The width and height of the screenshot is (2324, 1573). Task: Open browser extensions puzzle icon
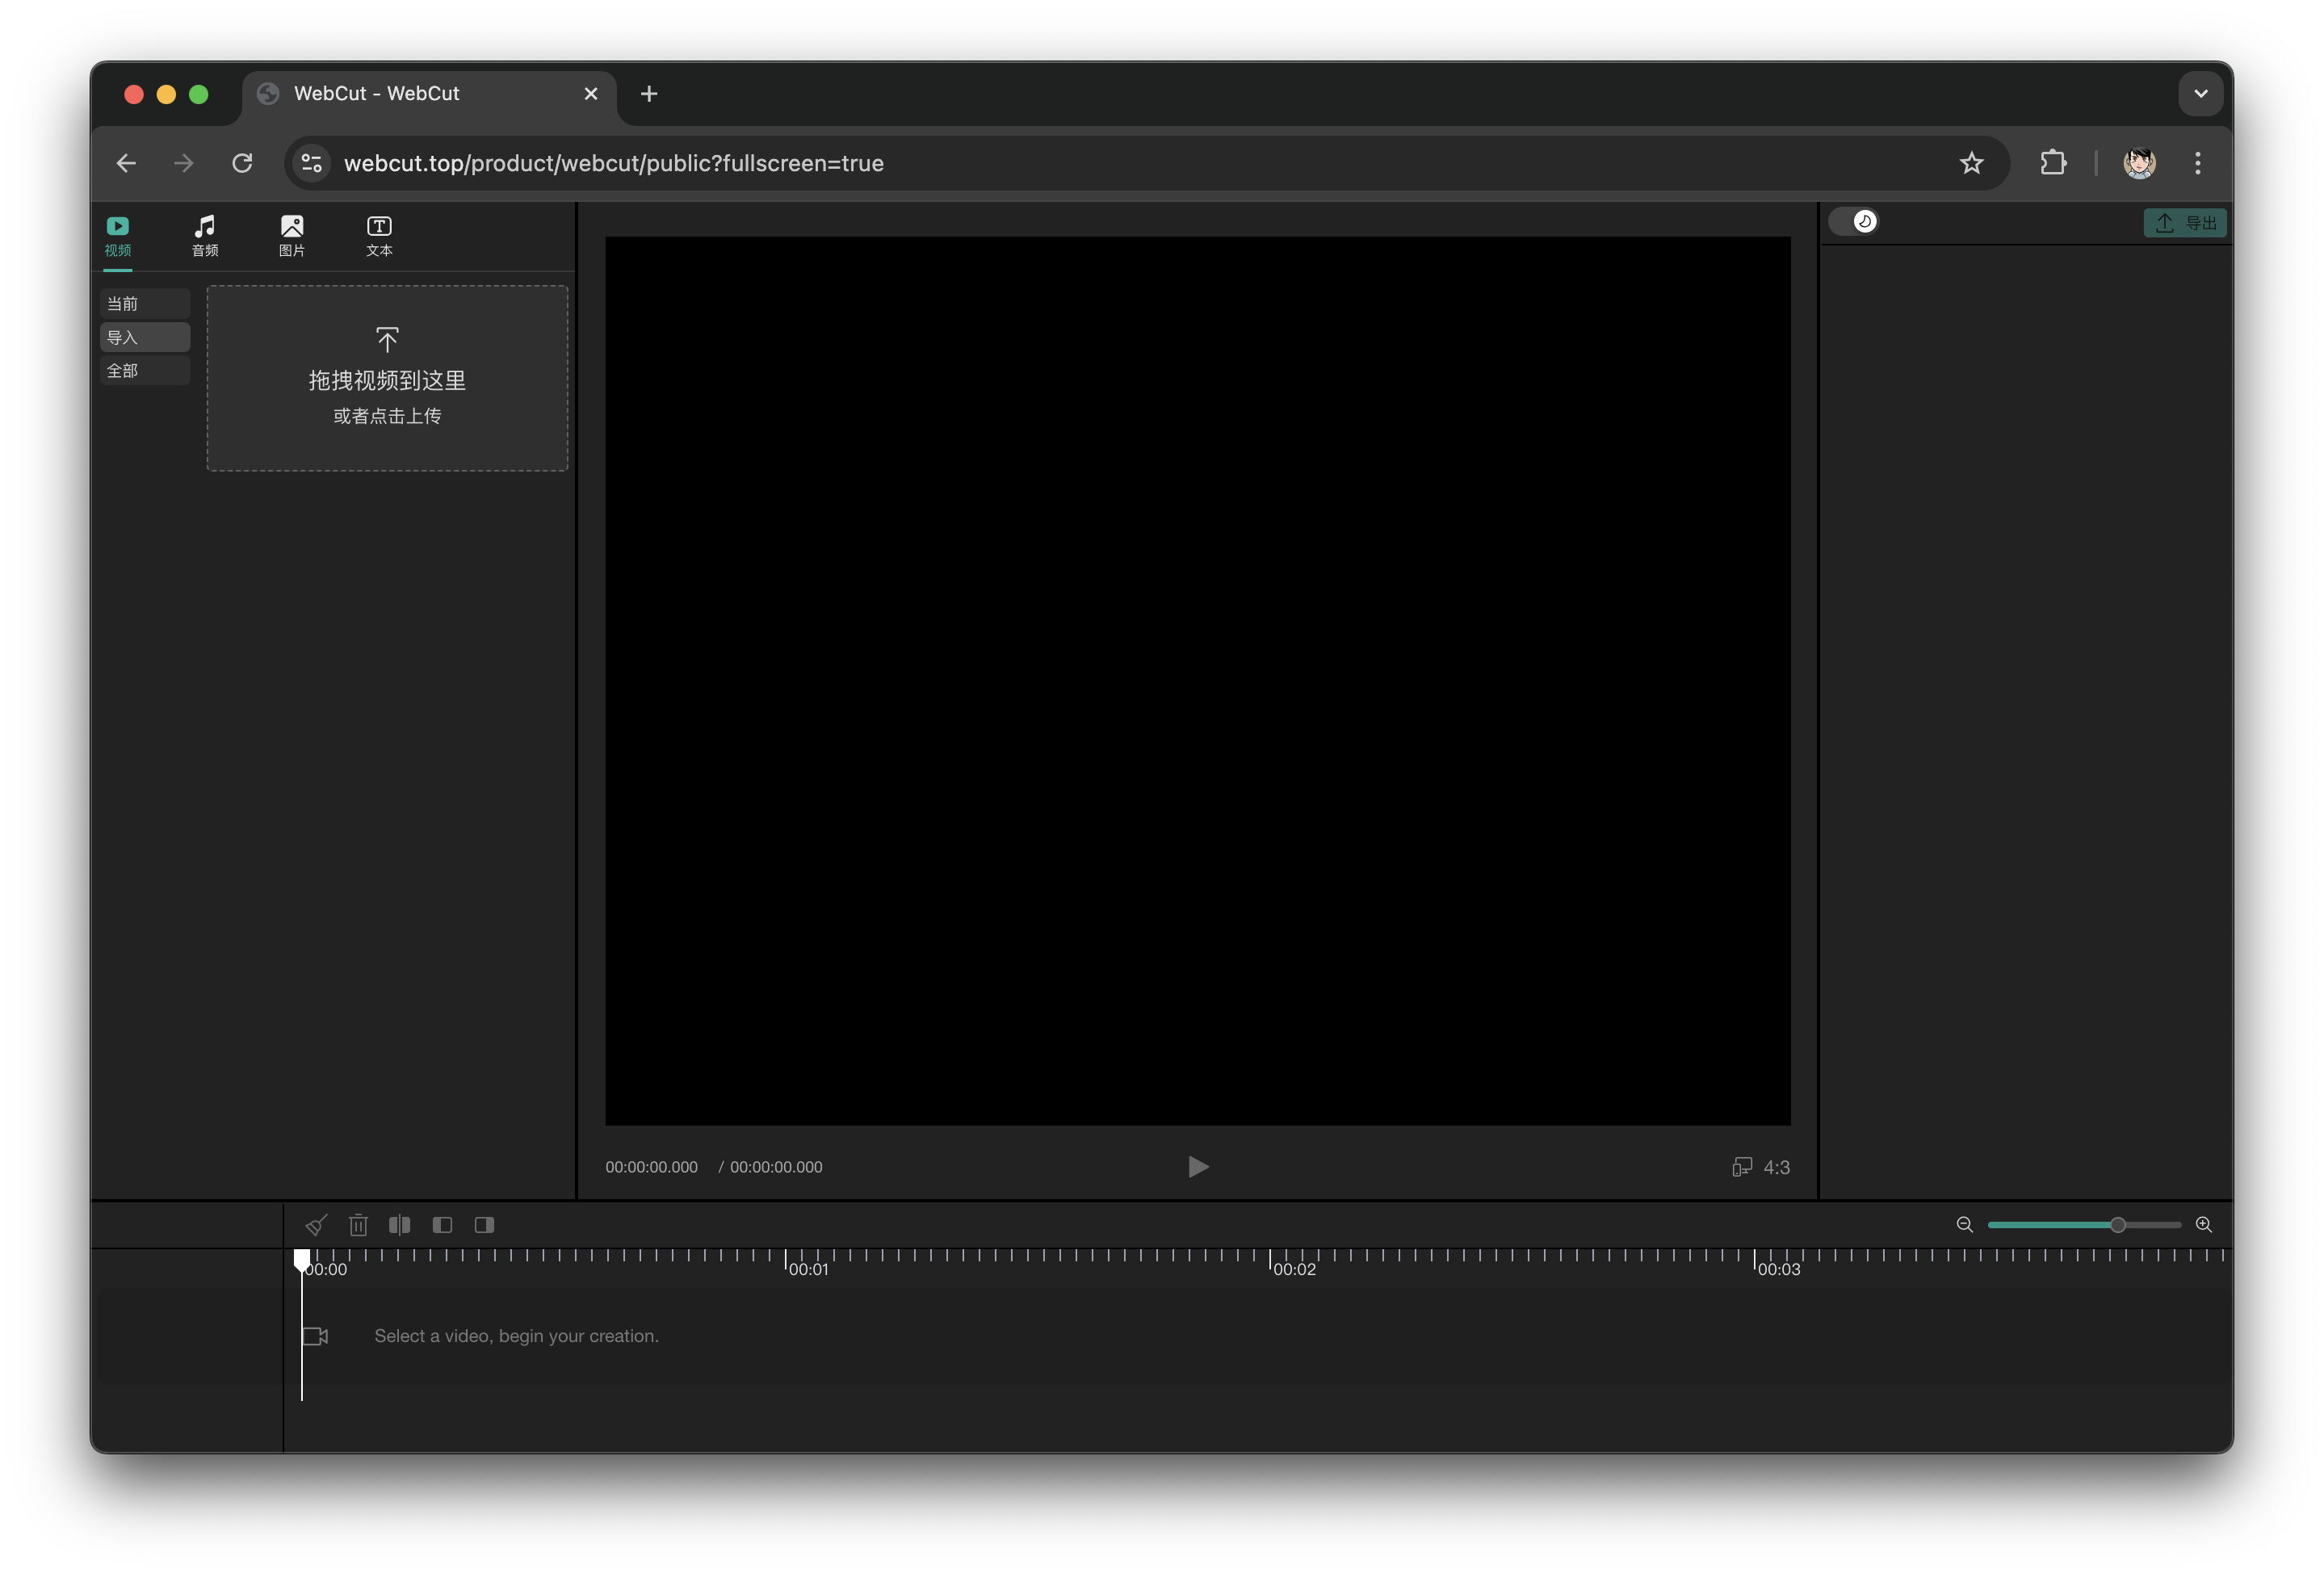point(2052,162)
